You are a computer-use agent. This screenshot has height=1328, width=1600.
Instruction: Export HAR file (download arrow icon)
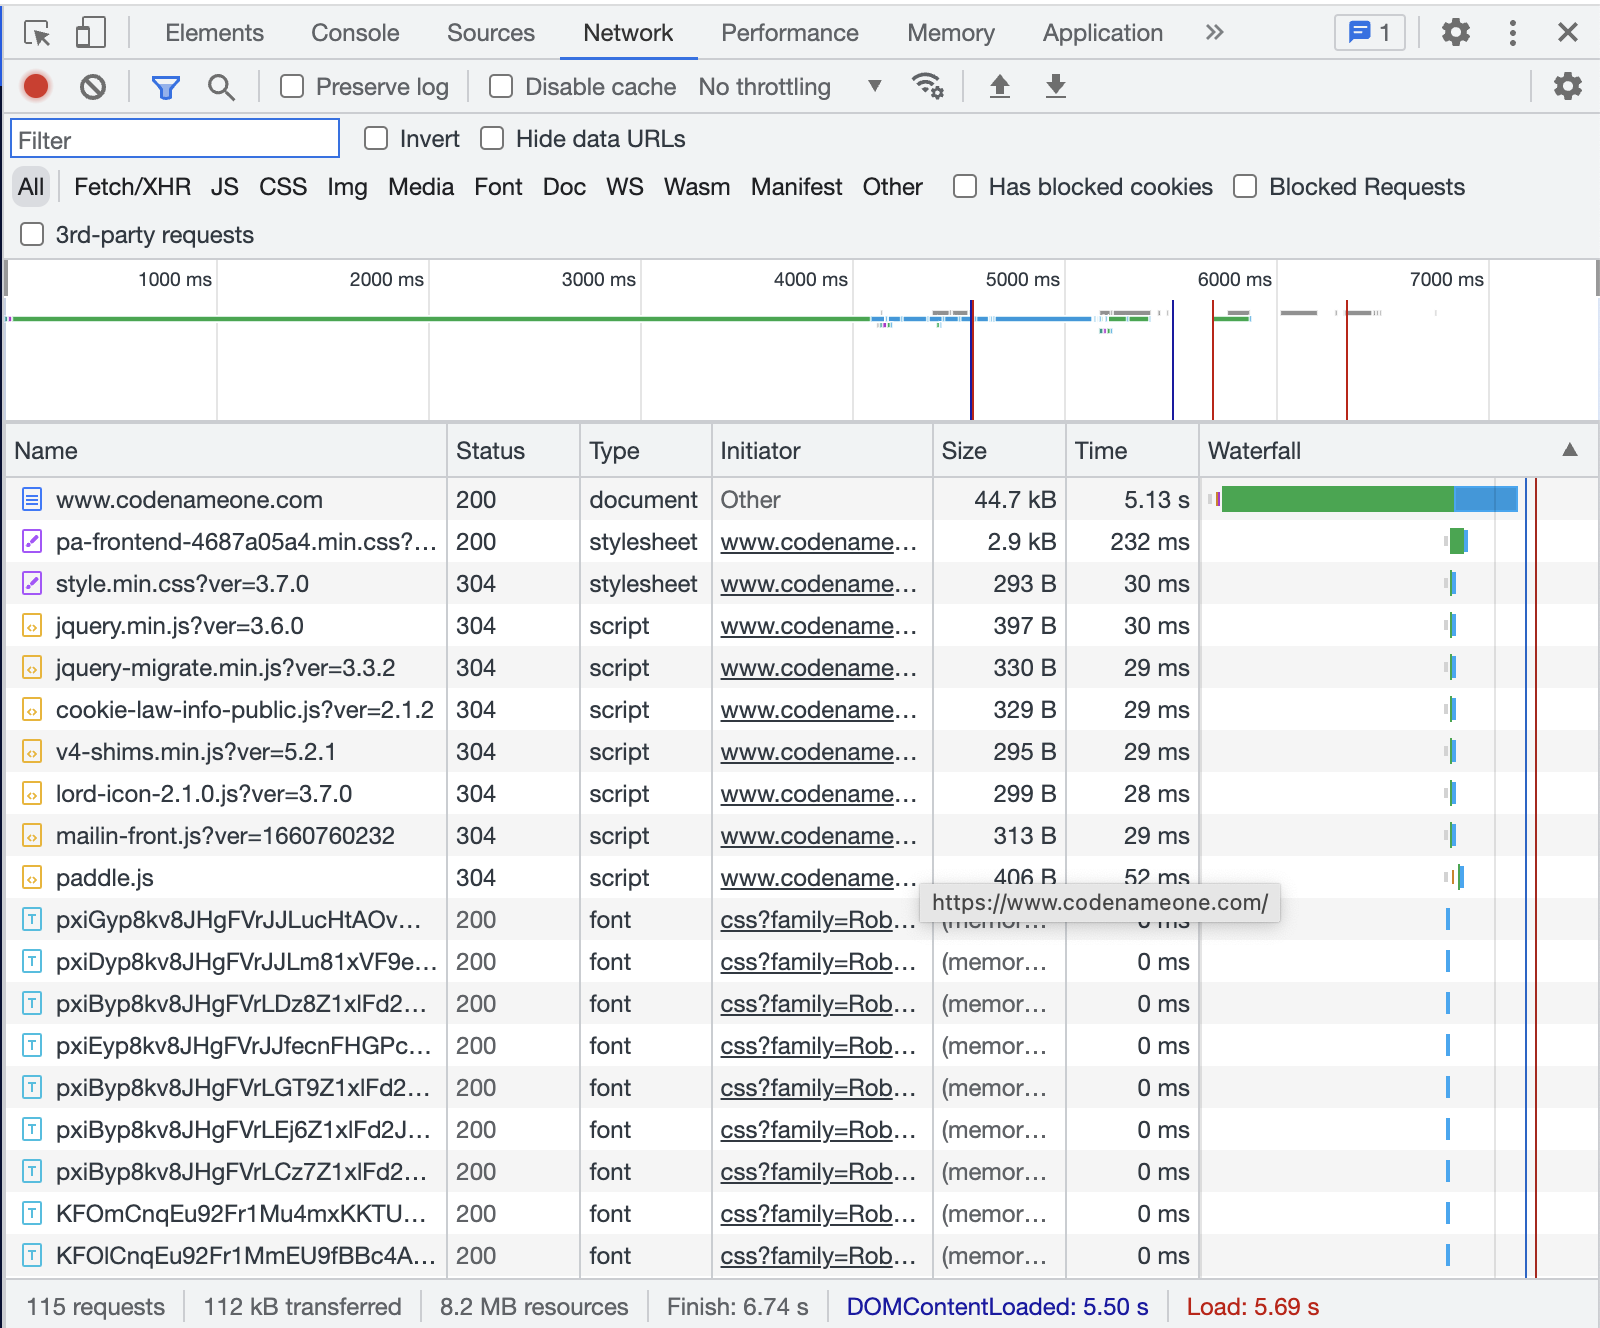pyautogui.click(x=1054, y=86)
